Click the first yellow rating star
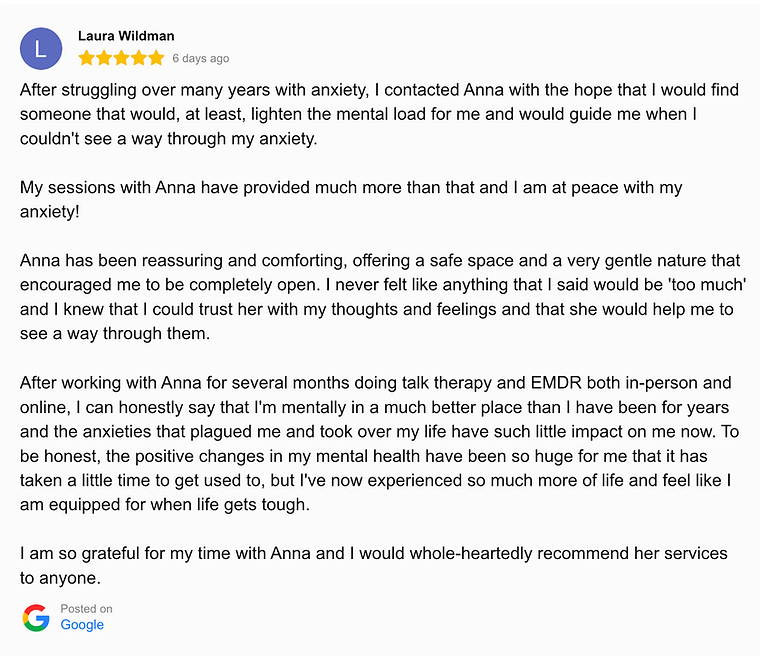The image size is (760, 656). (x=86, y=58)
